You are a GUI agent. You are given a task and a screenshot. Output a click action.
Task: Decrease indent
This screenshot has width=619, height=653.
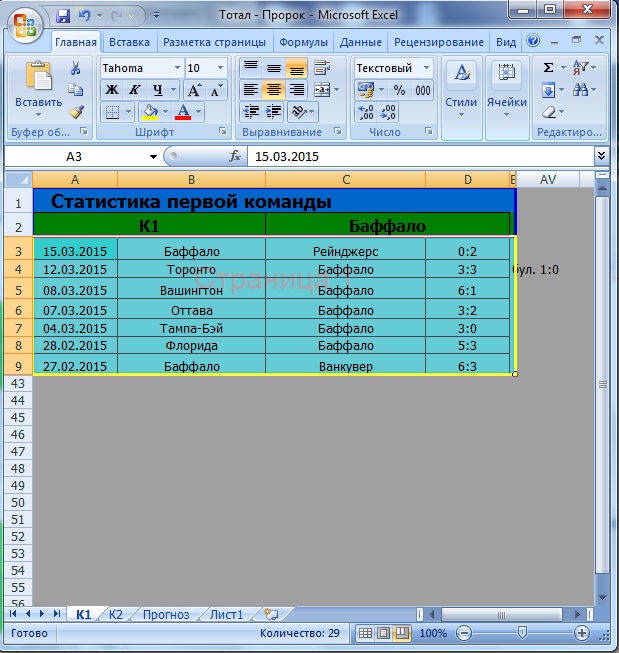[x=251, y=112]
